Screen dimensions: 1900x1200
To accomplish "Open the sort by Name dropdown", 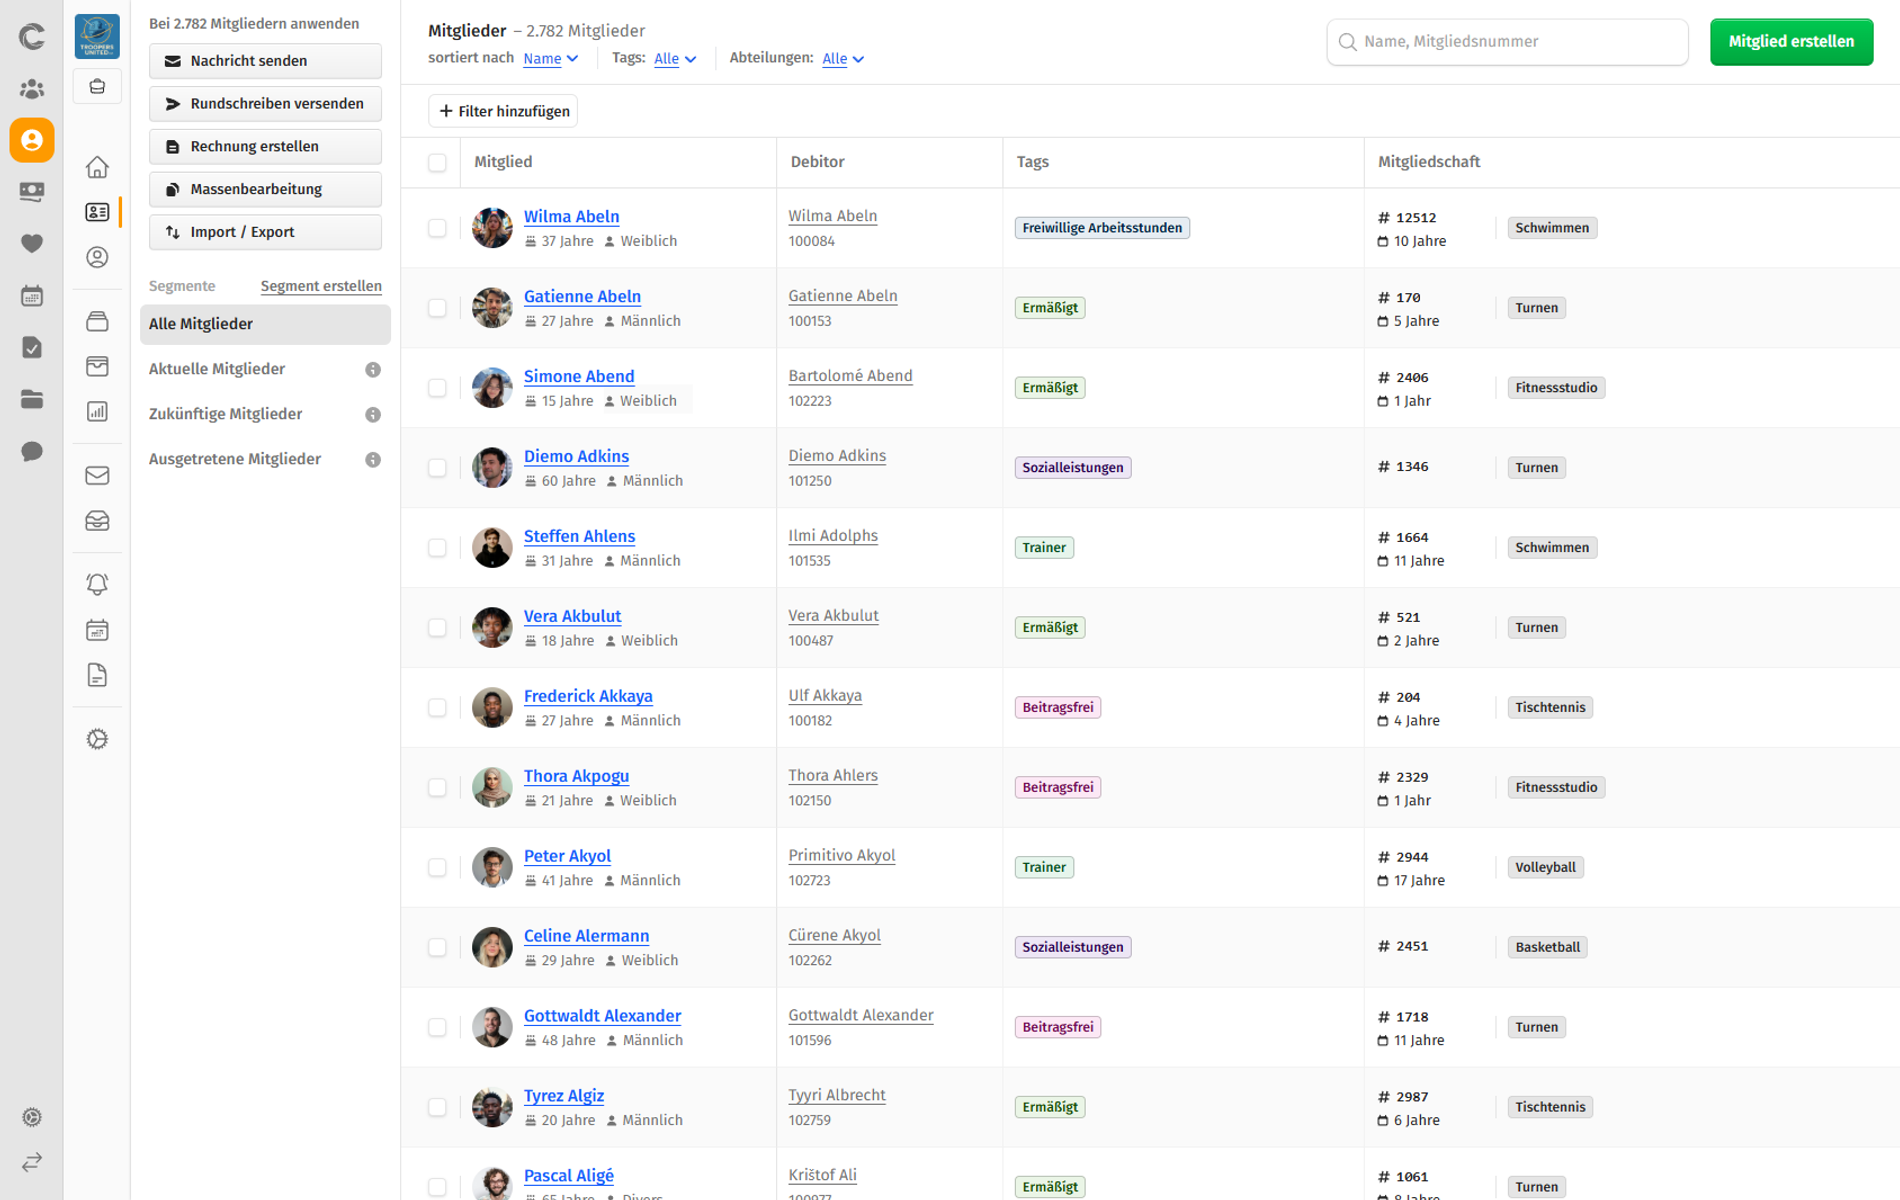I will (x=551, y=59).
